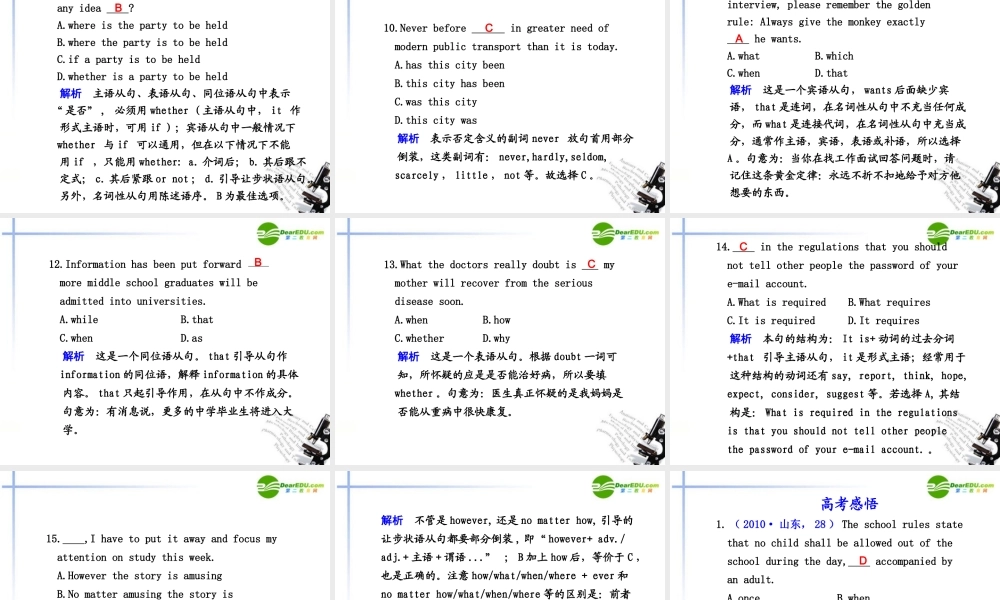The height and width of the screenshot is (600, 1000).
Task: Click option 'C. It is required'
Action: 771,321
